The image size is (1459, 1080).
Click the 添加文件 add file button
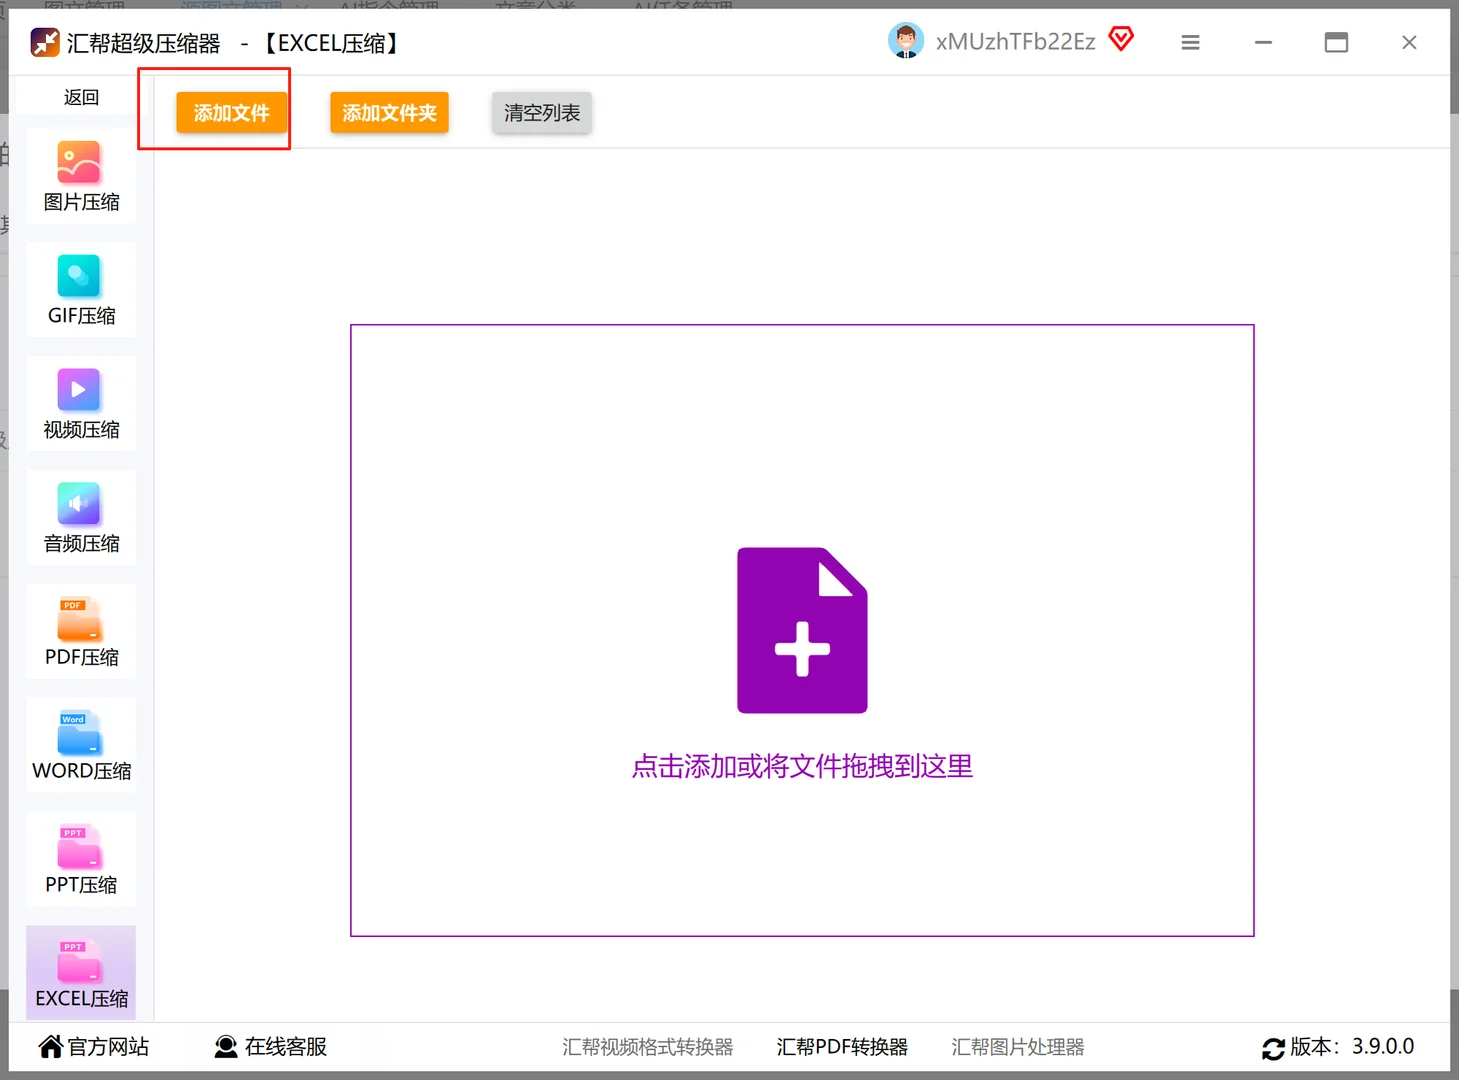(230, 113)
